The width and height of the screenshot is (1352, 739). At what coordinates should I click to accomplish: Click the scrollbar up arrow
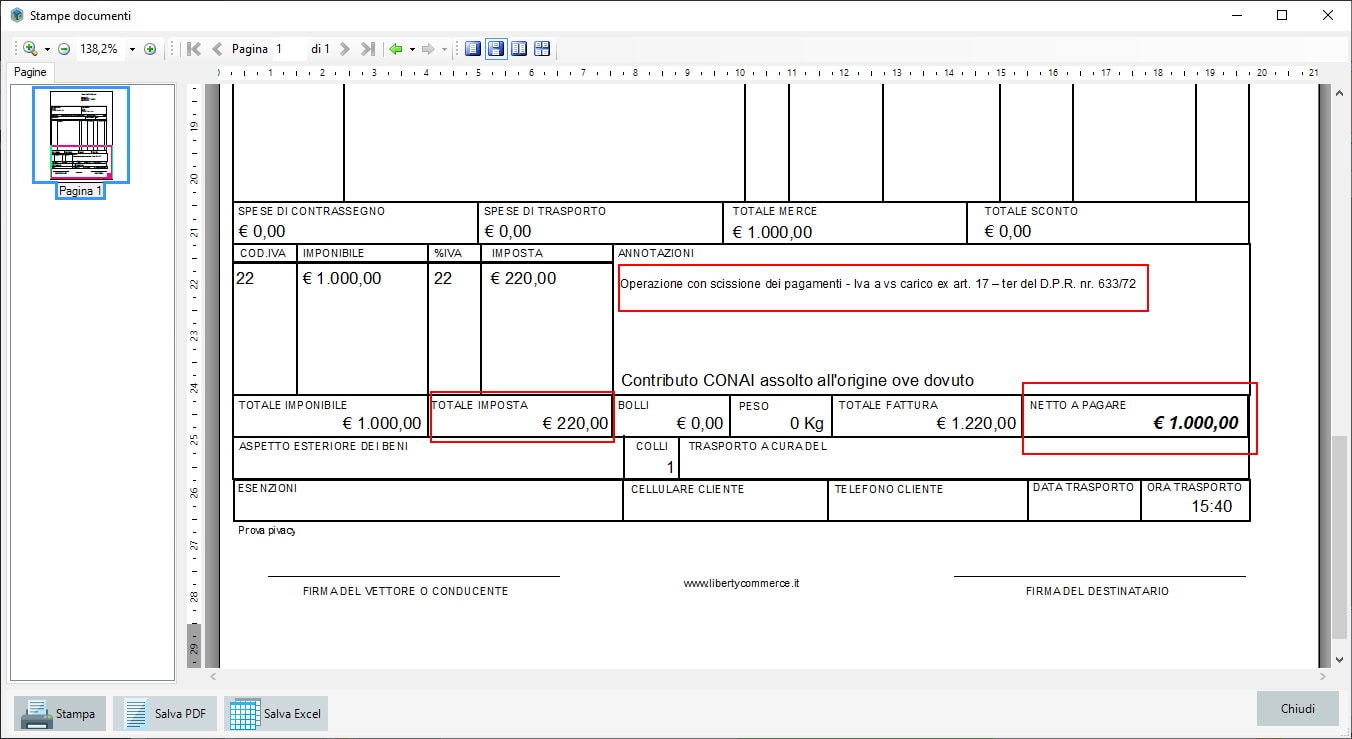click(1340, 92)
